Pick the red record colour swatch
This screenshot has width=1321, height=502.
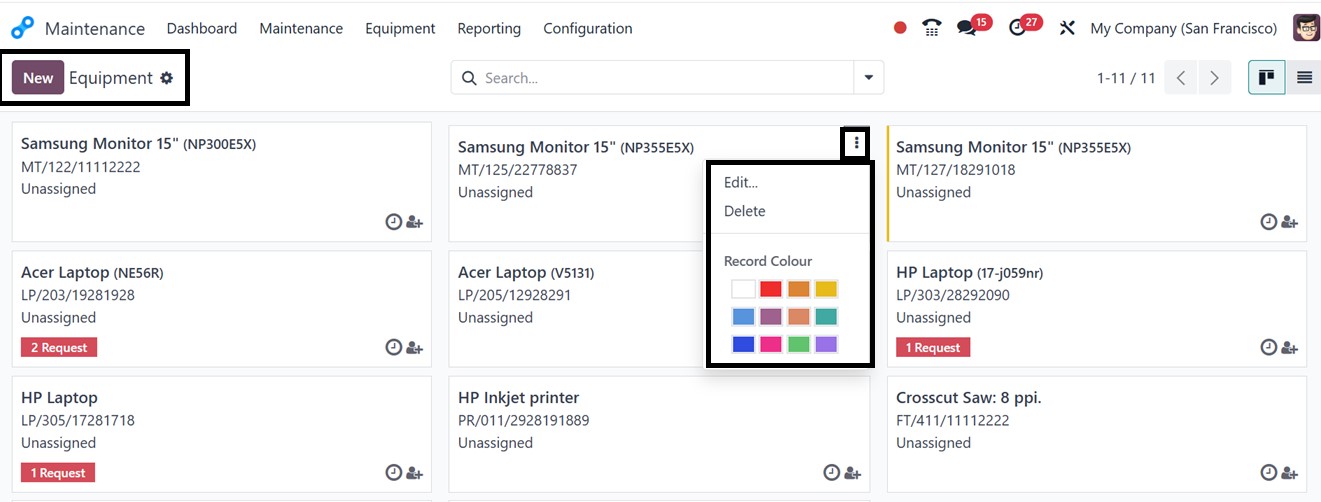(770, 289)
